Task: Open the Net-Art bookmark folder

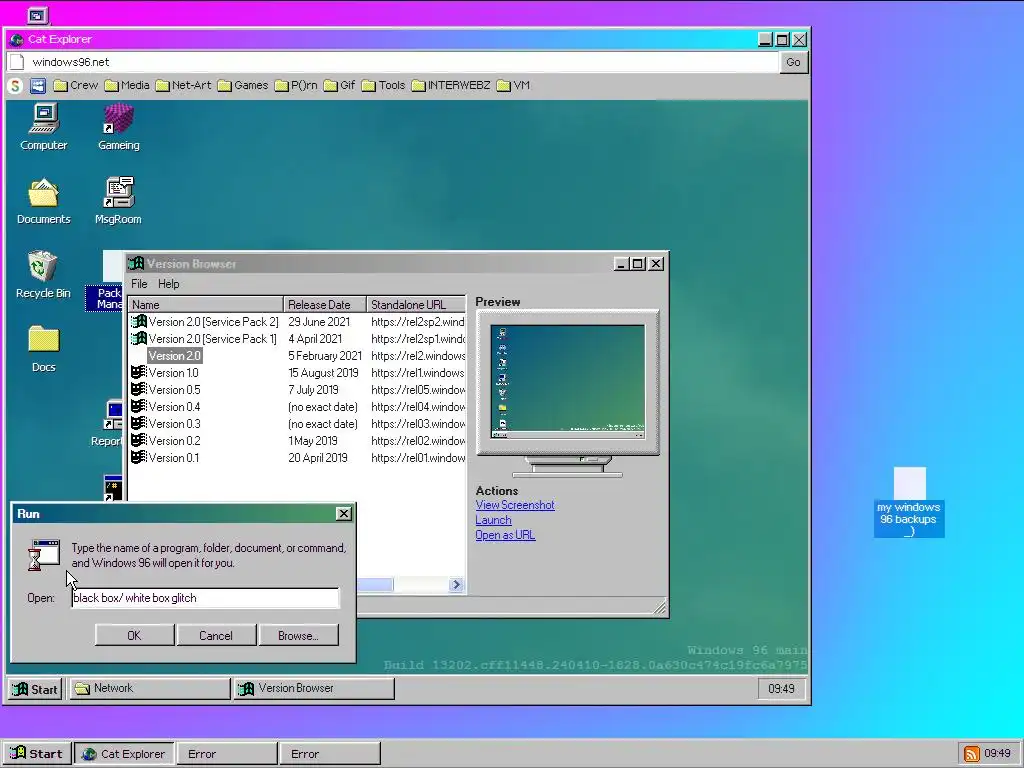Action: coord(184,86)
